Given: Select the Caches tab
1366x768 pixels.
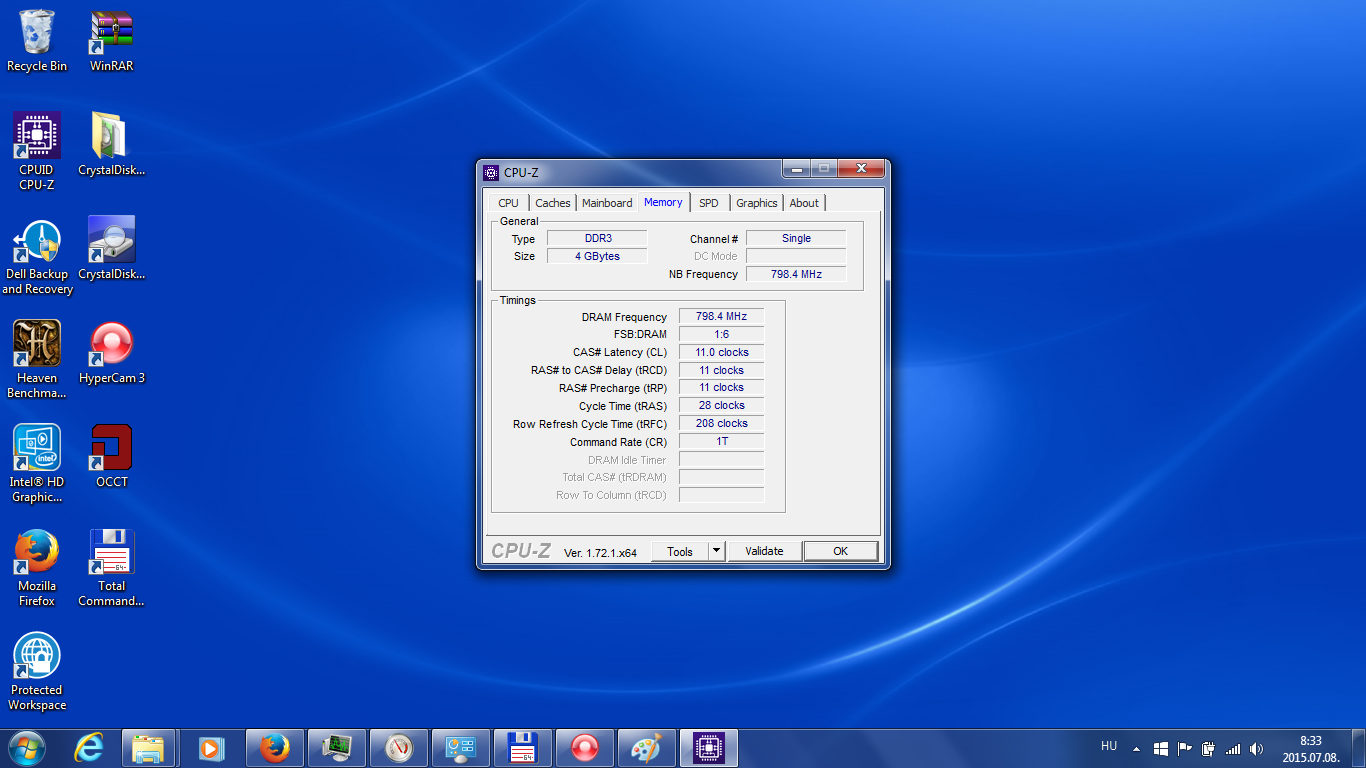Looking at the screenshot, I should [x=552, y=203].
